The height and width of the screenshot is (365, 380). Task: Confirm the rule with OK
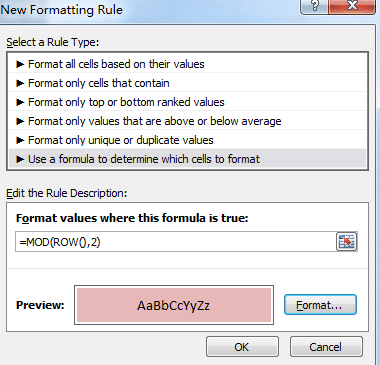point(242,347)
